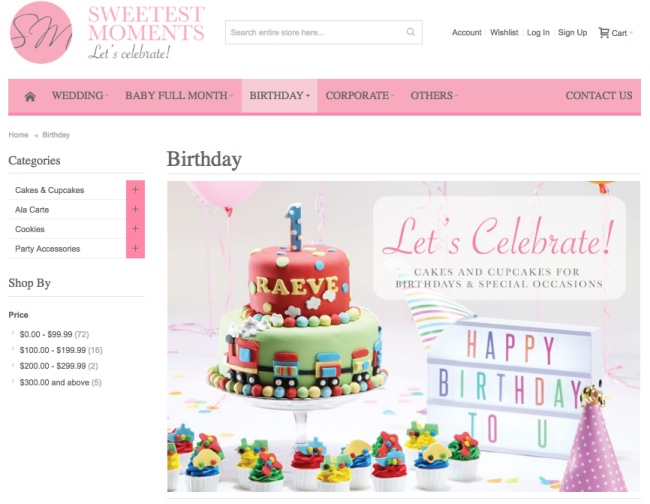Click the birthday cake banner image
Viewport: 650px width, 504px height.
point(403,336)
